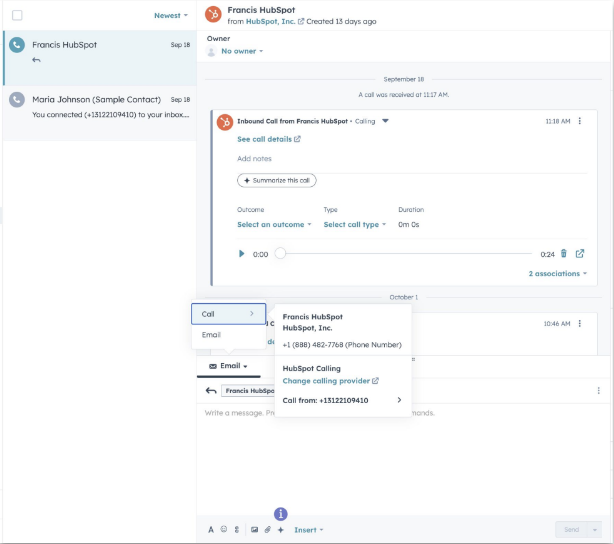The image size is (614, 544).
Task: Open Change calling provider link
Action: click(330, 381)
